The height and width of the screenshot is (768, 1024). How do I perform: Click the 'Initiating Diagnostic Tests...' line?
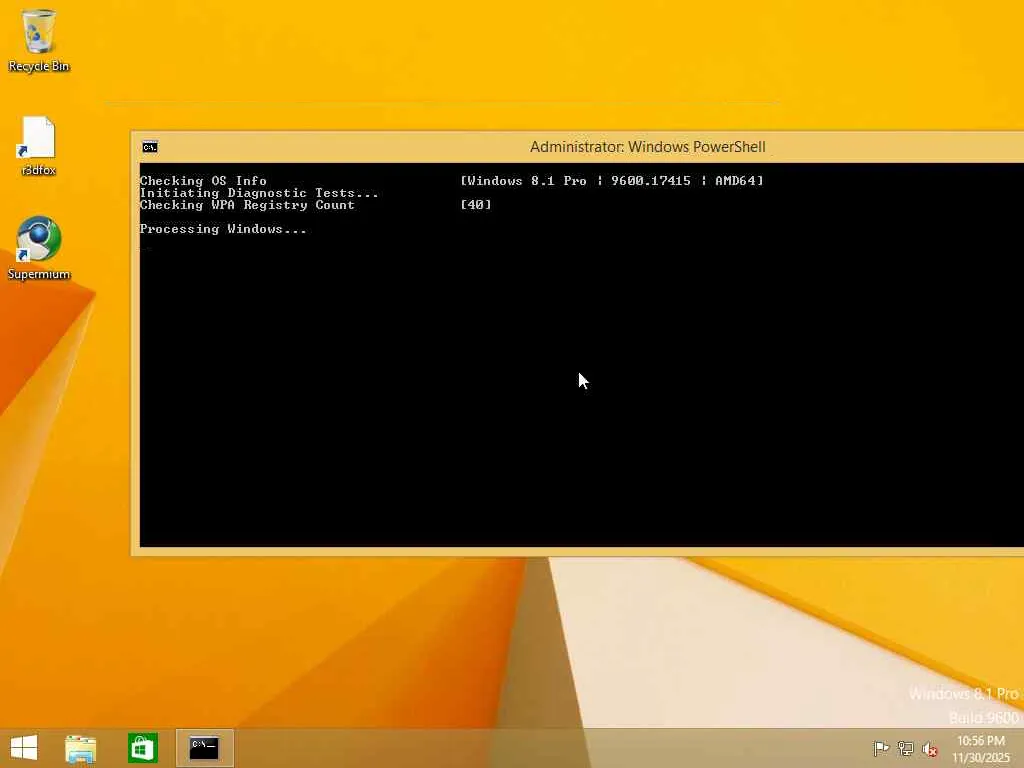[259, 193]
